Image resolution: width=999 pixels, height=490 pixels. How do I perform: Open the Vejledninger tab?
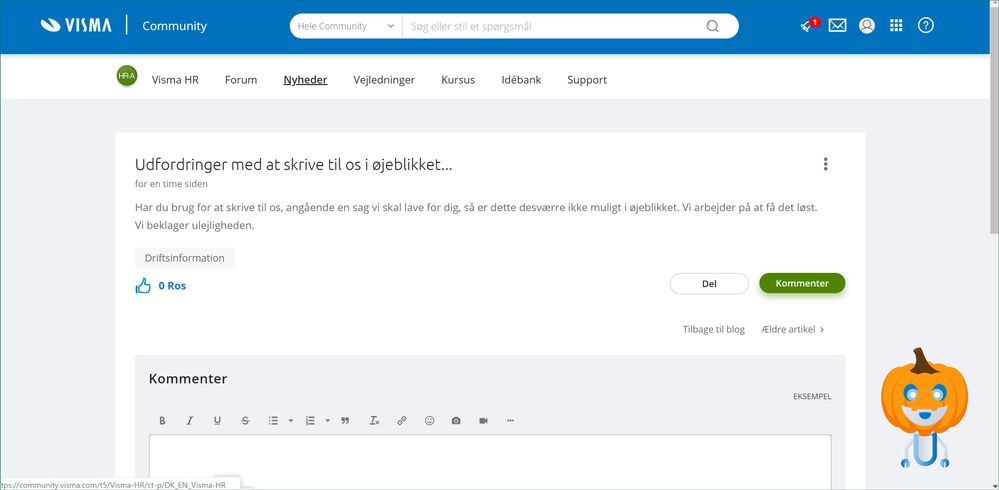pyautogui.click(x=384, y=80)
